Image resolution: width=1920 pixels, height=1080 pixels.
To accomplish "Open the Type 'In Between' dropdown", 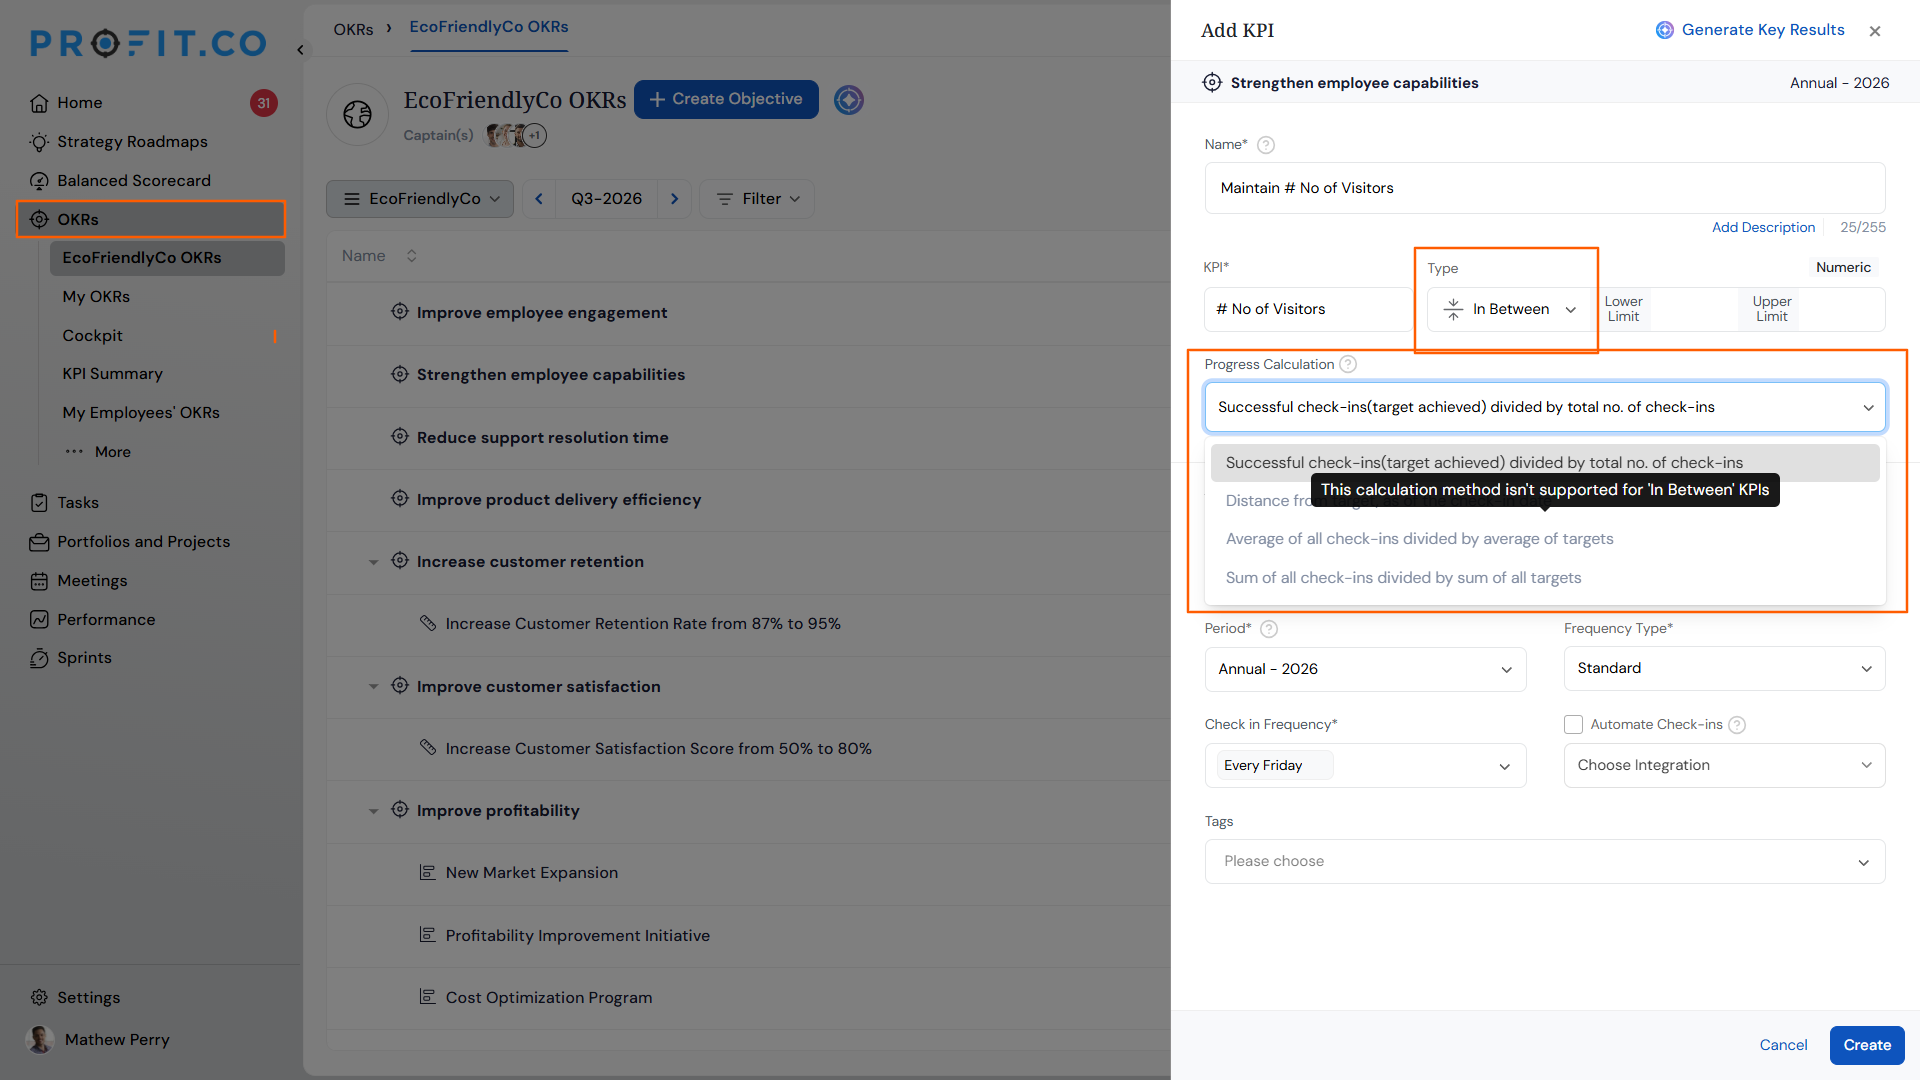I will 1508,310.
